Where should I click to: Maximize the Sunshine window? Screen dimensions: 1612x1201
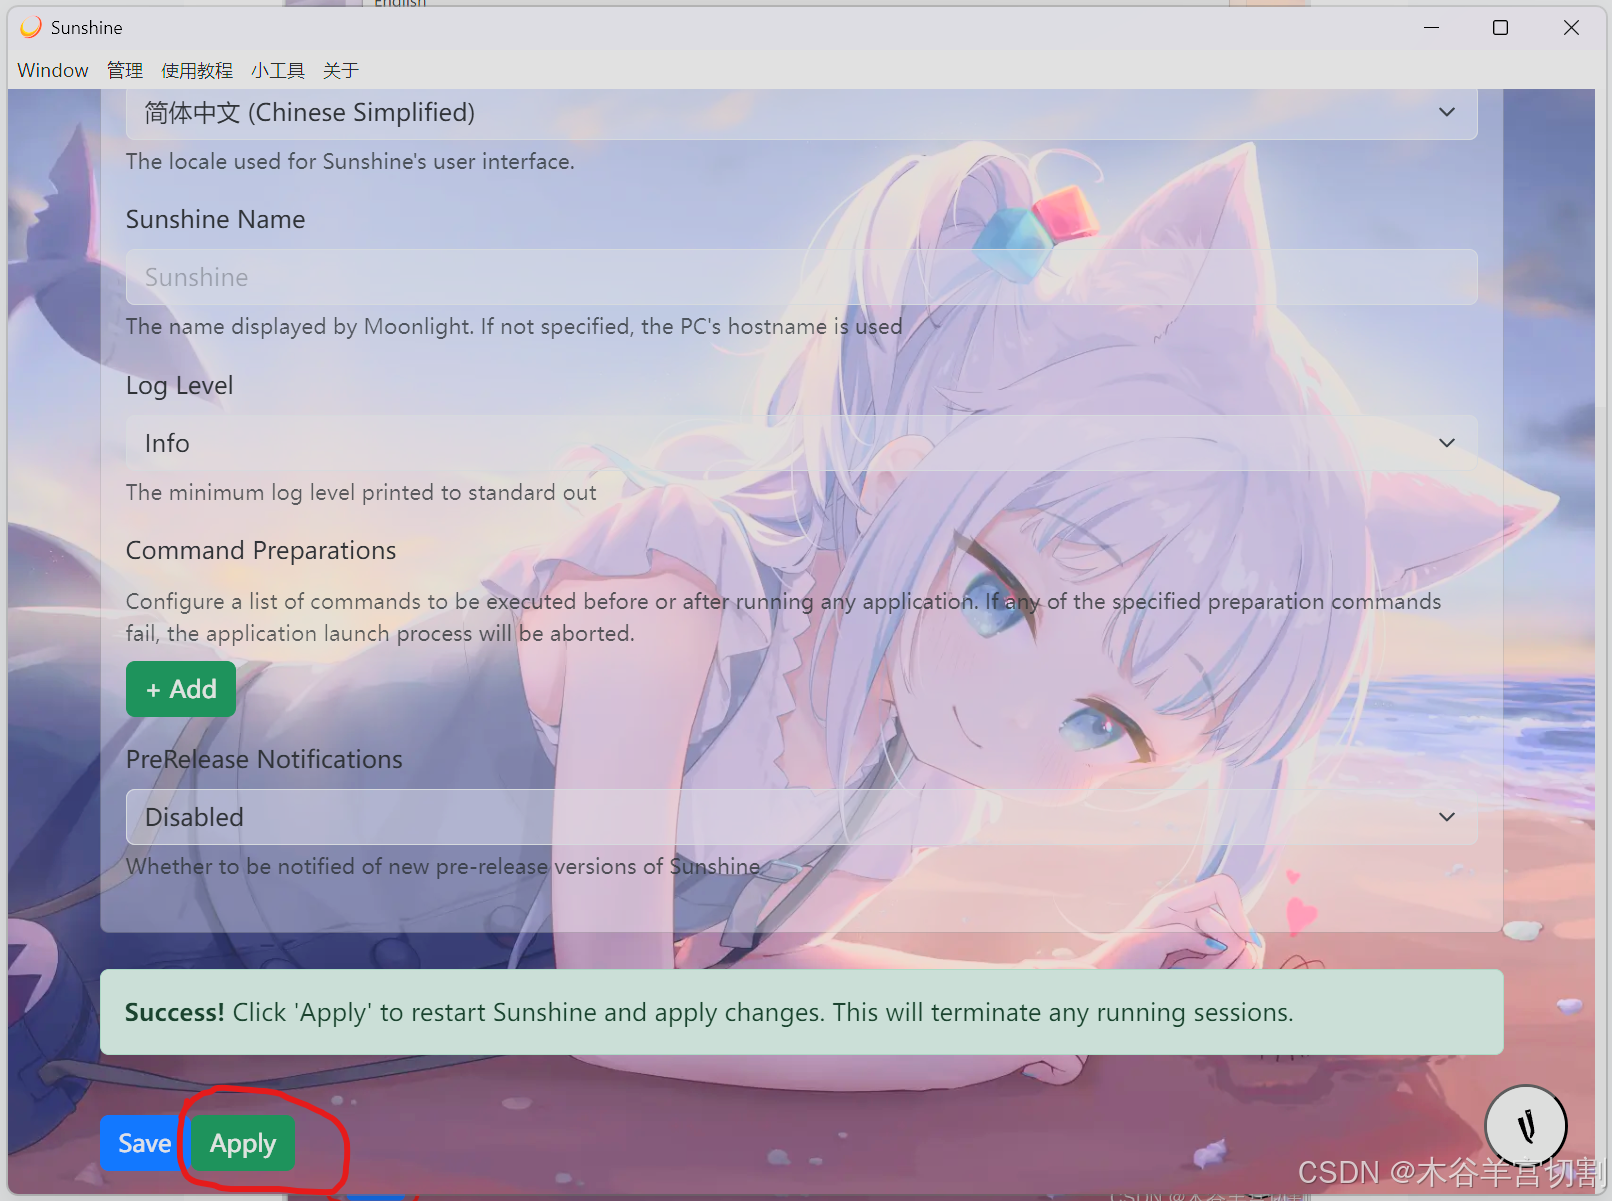pos(1500,27)
